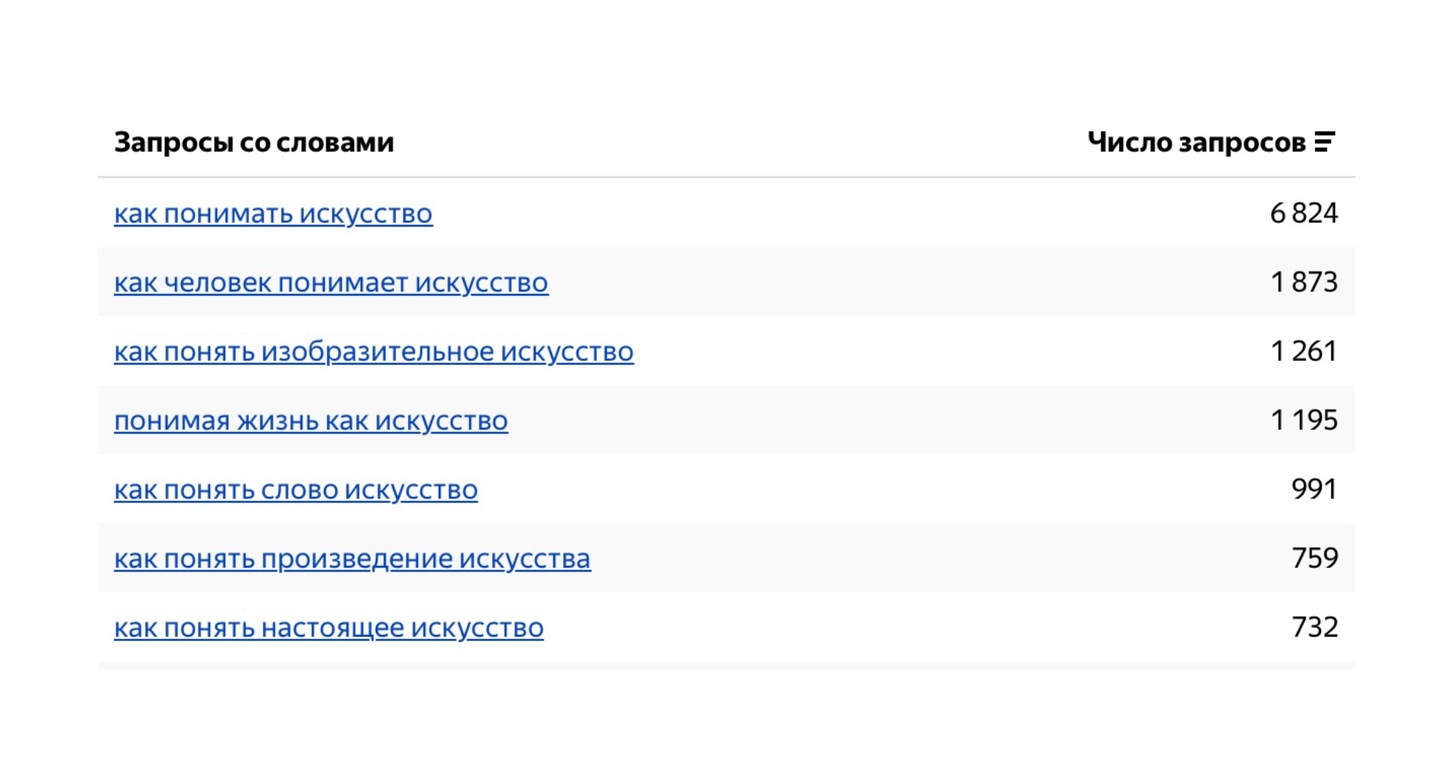Follow link 'как понять изобразительное искусство'
The width and height of the screenshot is (1440, 758).
(374, 351)
